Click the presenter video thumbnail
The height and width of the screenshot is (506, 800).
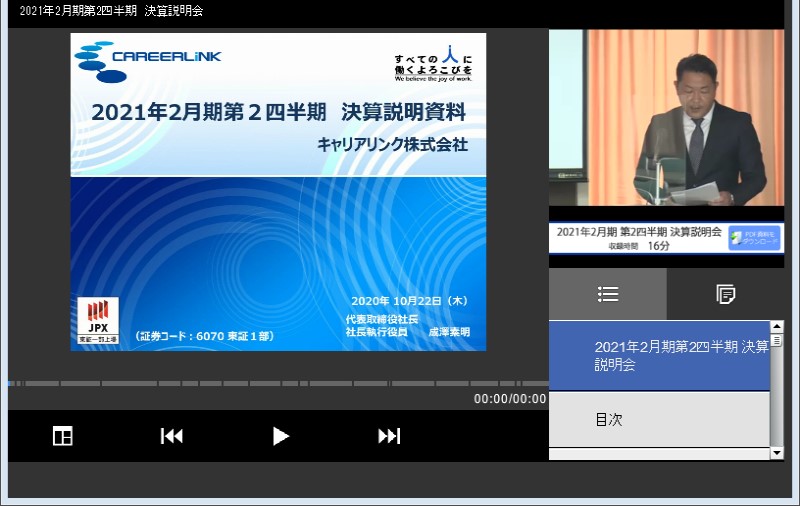point(666,118)
